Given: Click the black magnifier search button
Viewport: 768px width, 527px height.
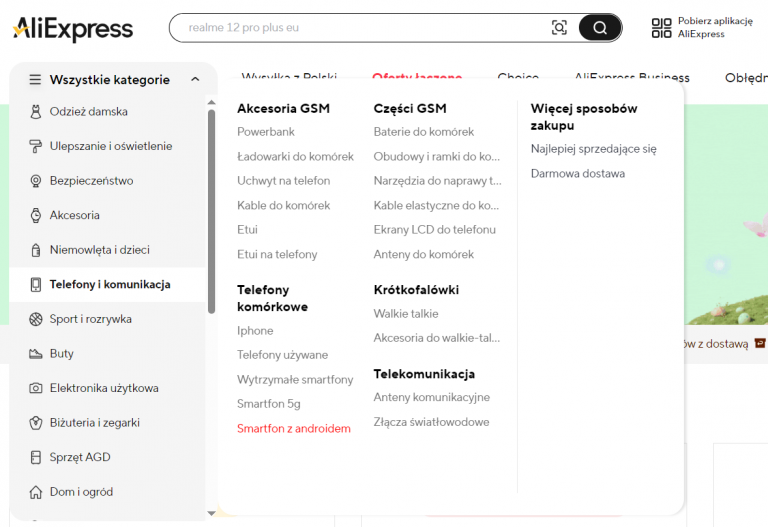Looking at the screenshot, I should pos(600,27).
